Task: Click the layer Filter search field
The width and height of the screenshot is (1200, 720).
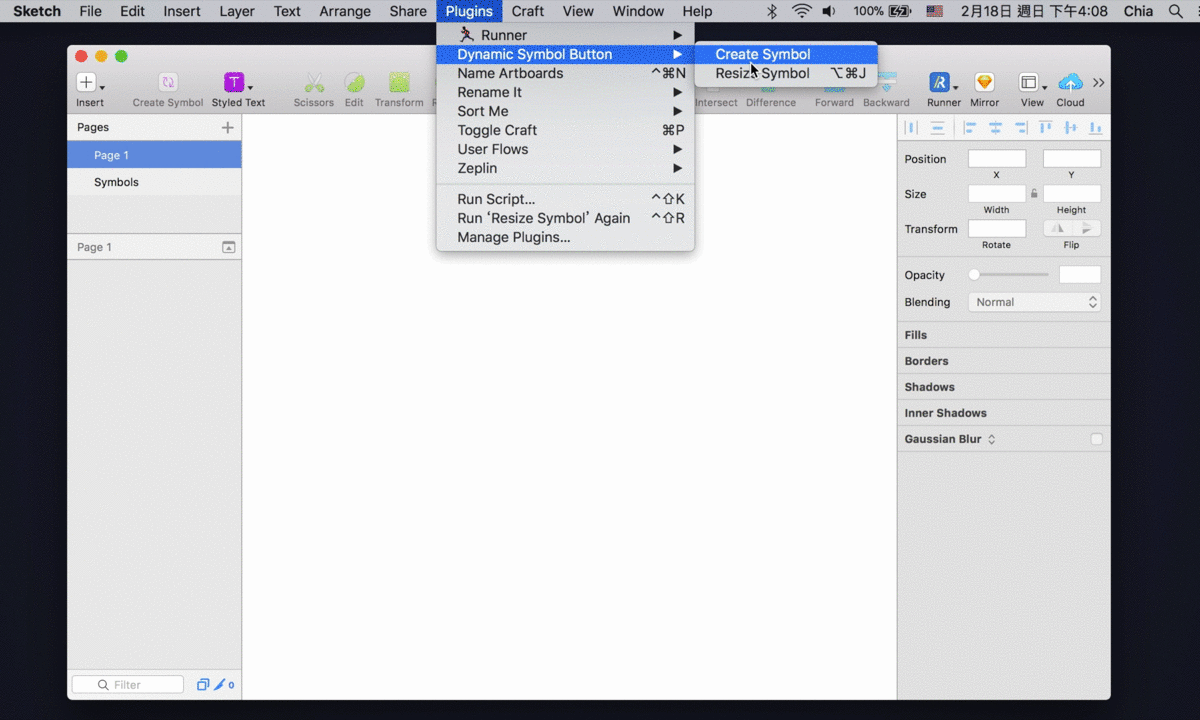Action: click(x=128, y=685)
